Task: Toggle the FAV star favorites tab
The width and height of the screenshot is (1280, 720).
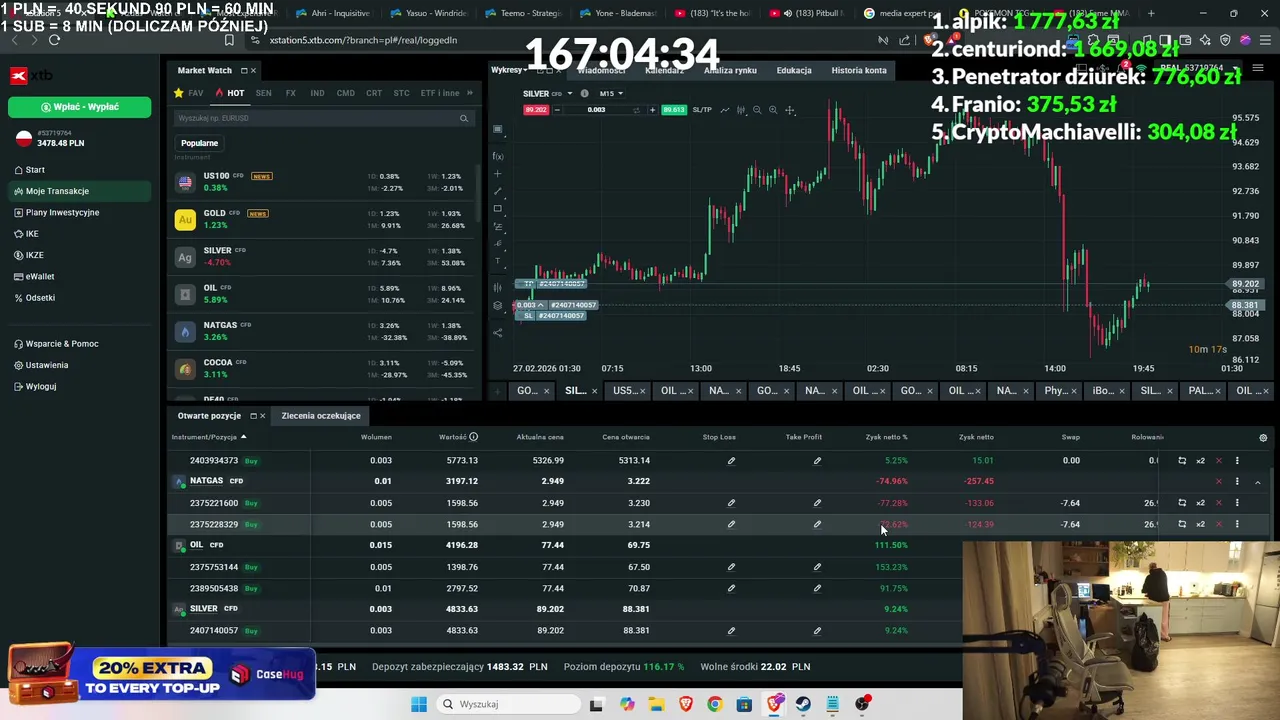Action: pos(190,93)
